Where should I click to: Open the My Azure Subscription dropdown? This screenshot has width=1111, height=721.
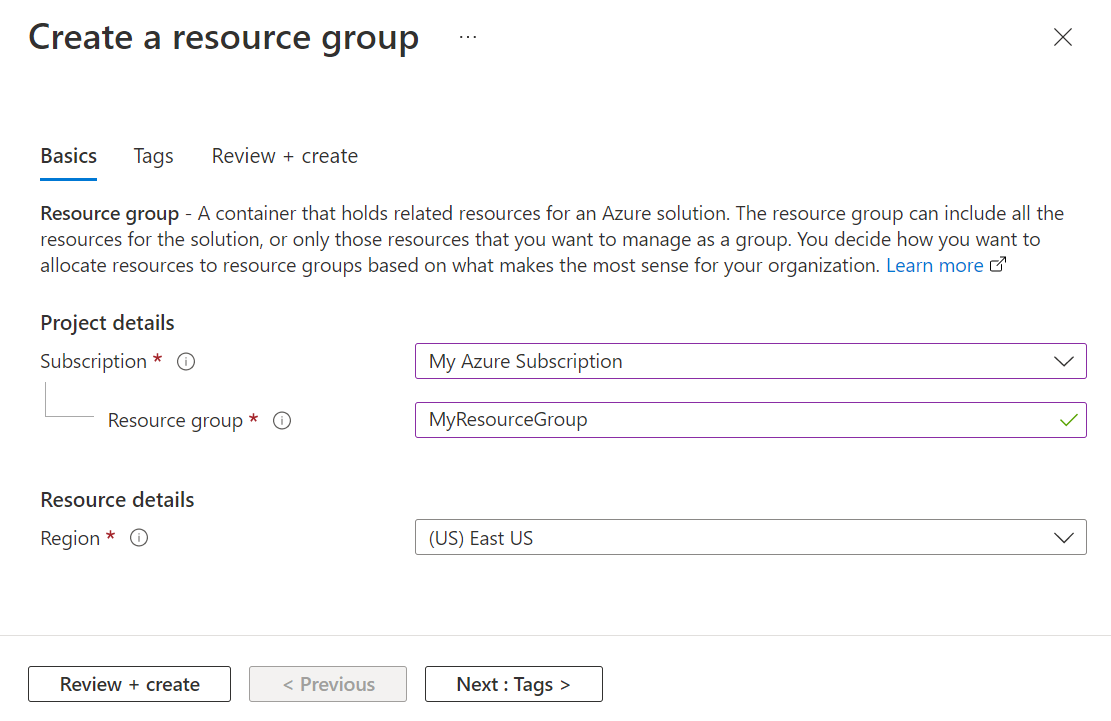pos(750,361)
